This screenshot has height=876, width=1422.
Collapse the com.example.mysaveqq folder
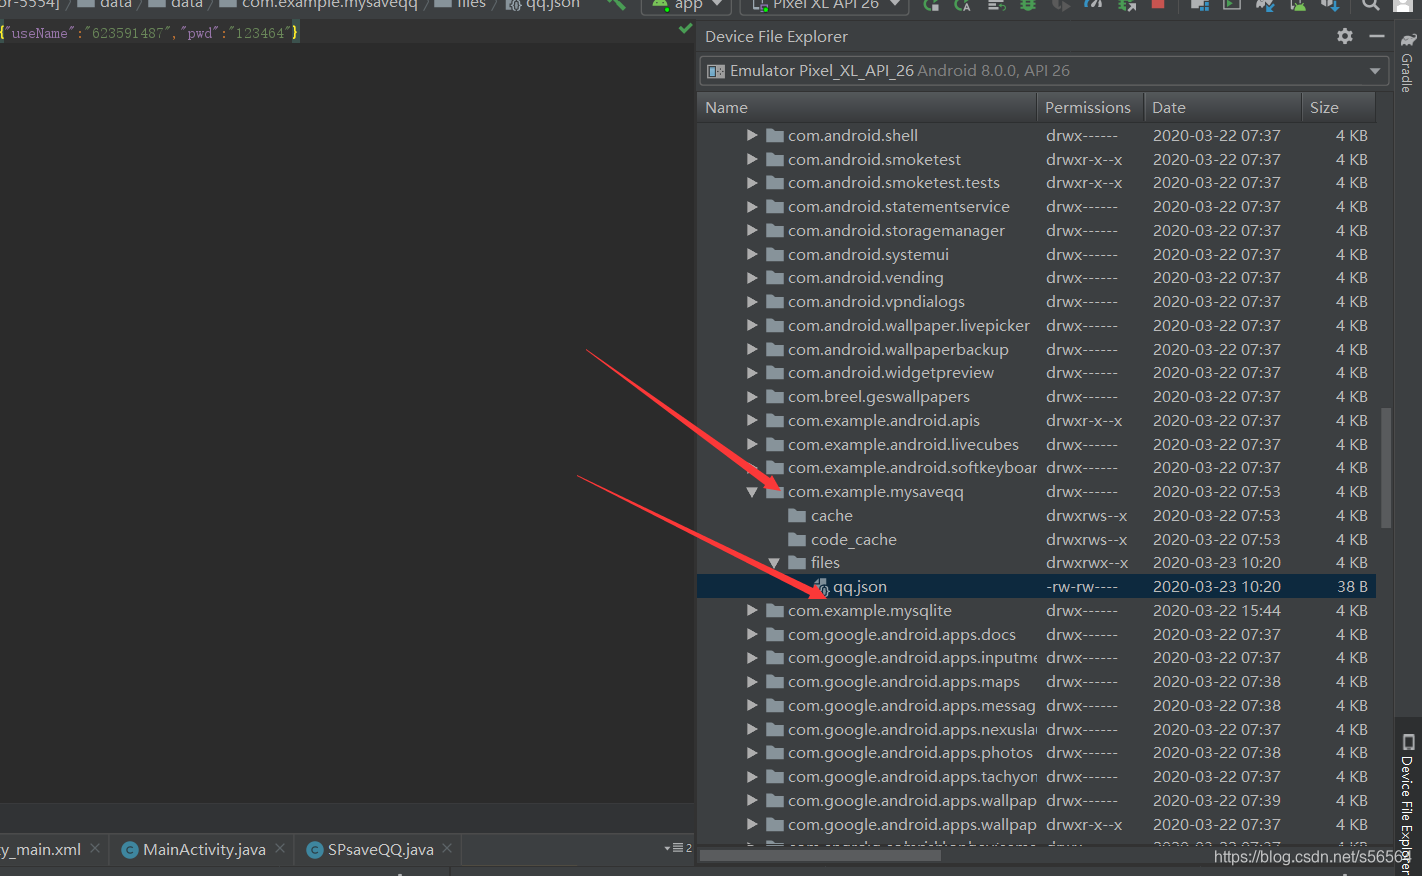[752, 492]
